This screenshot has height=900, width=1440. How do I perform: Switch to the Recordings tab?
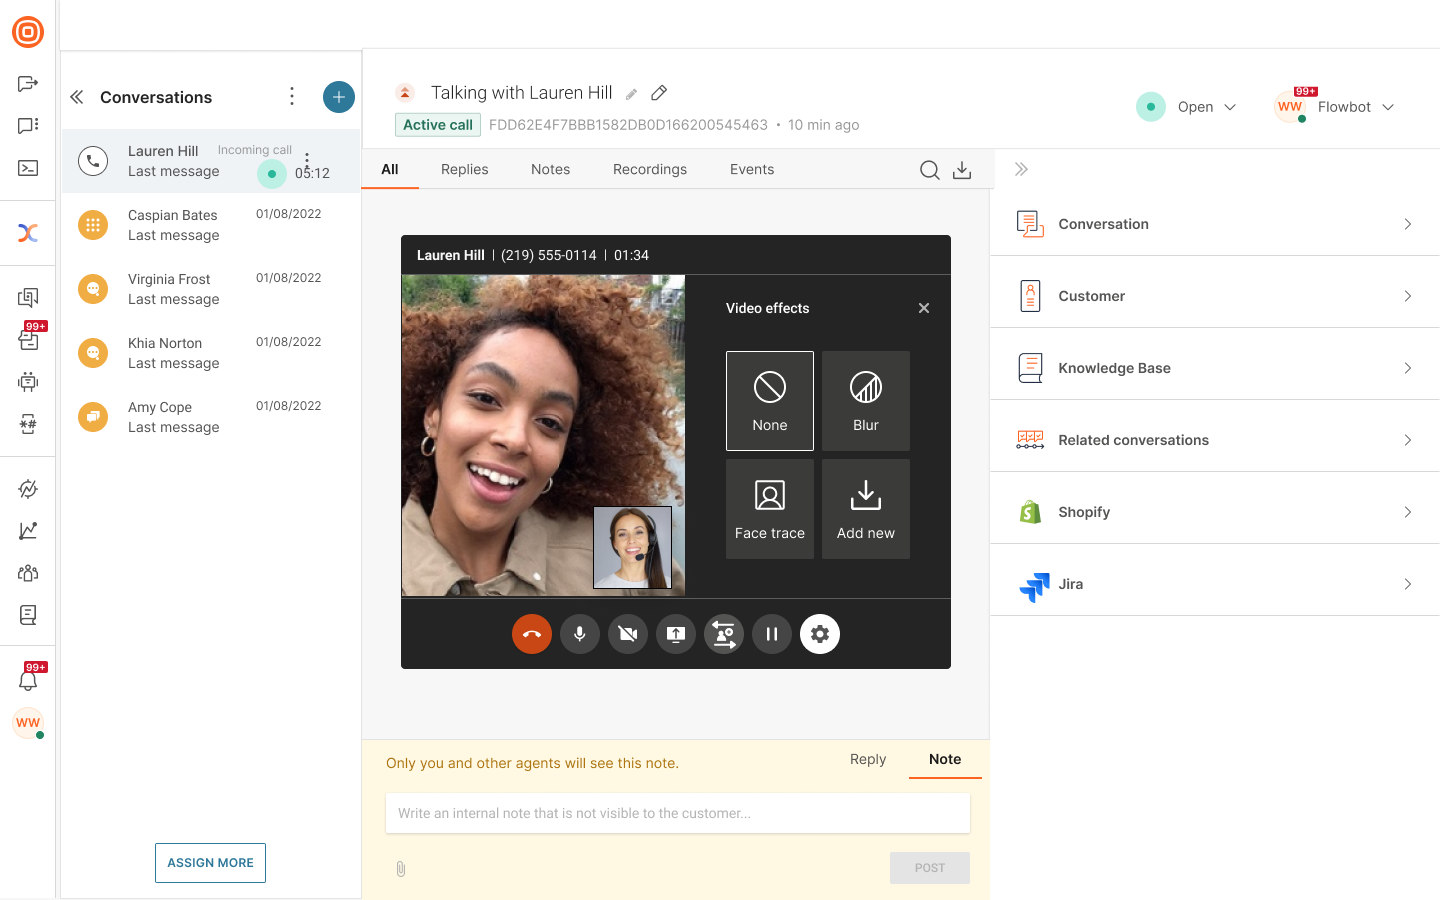[x=650, y=170]
